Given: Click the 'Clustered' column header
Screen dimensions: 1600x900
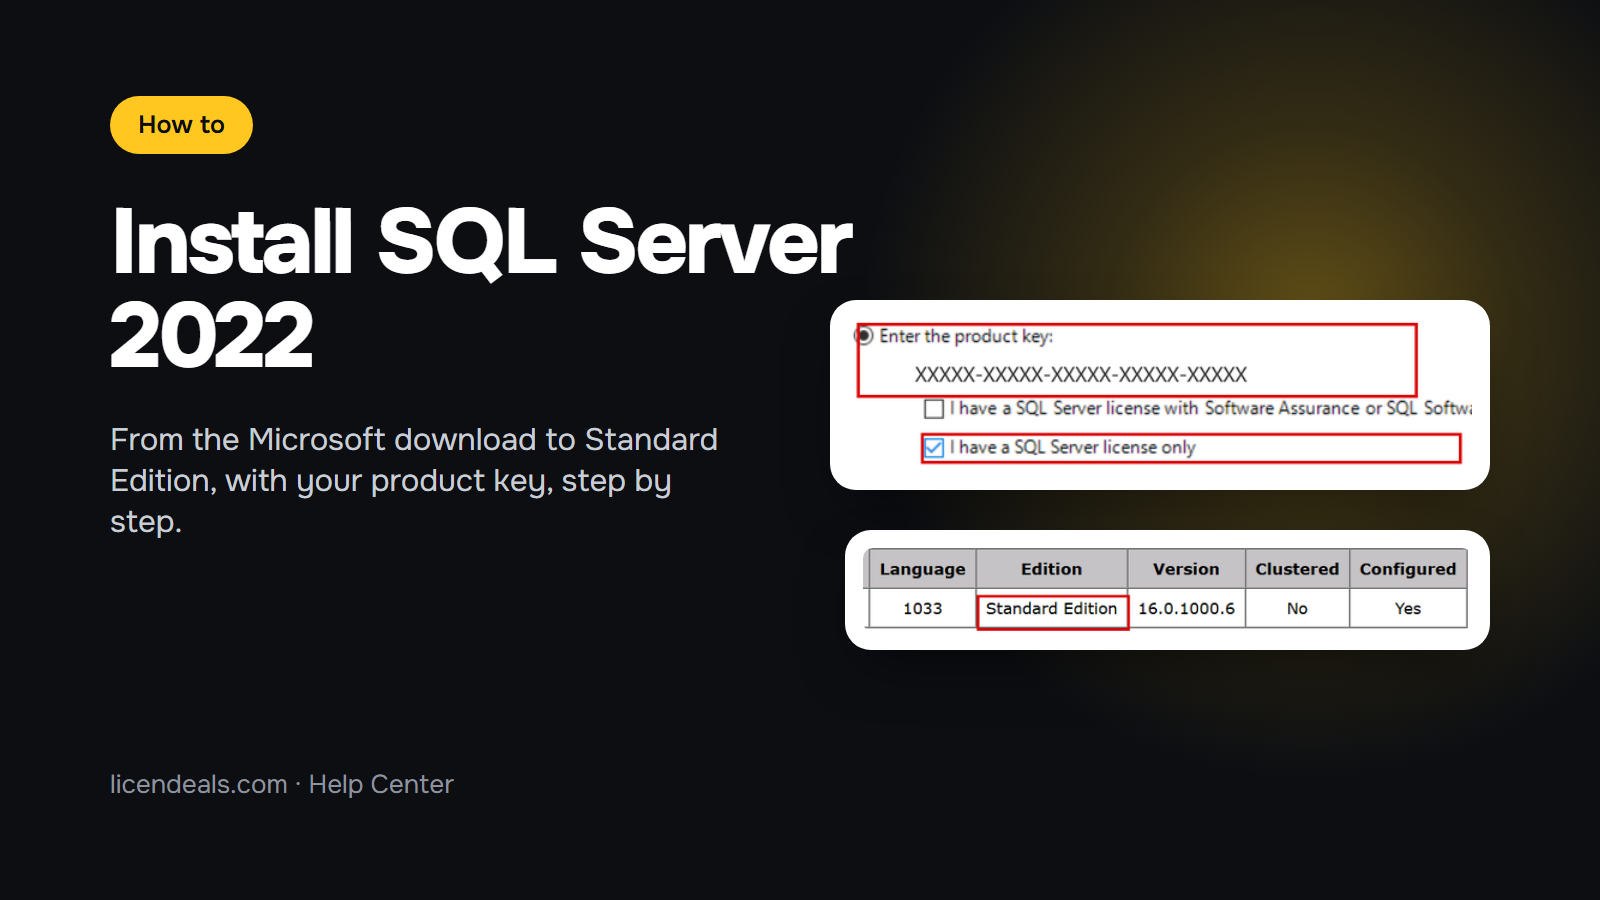Looking at the screenshot, I should pyautogui.click(x=1297, y=569).
